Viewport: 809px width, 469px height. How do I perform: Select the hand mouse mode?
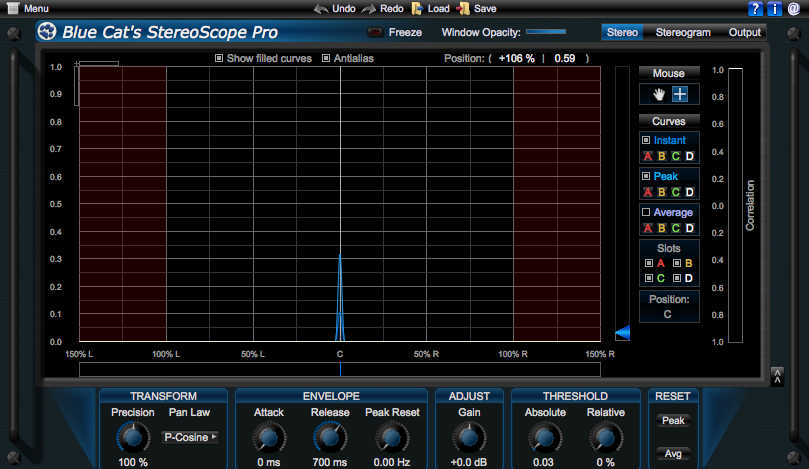658,94
